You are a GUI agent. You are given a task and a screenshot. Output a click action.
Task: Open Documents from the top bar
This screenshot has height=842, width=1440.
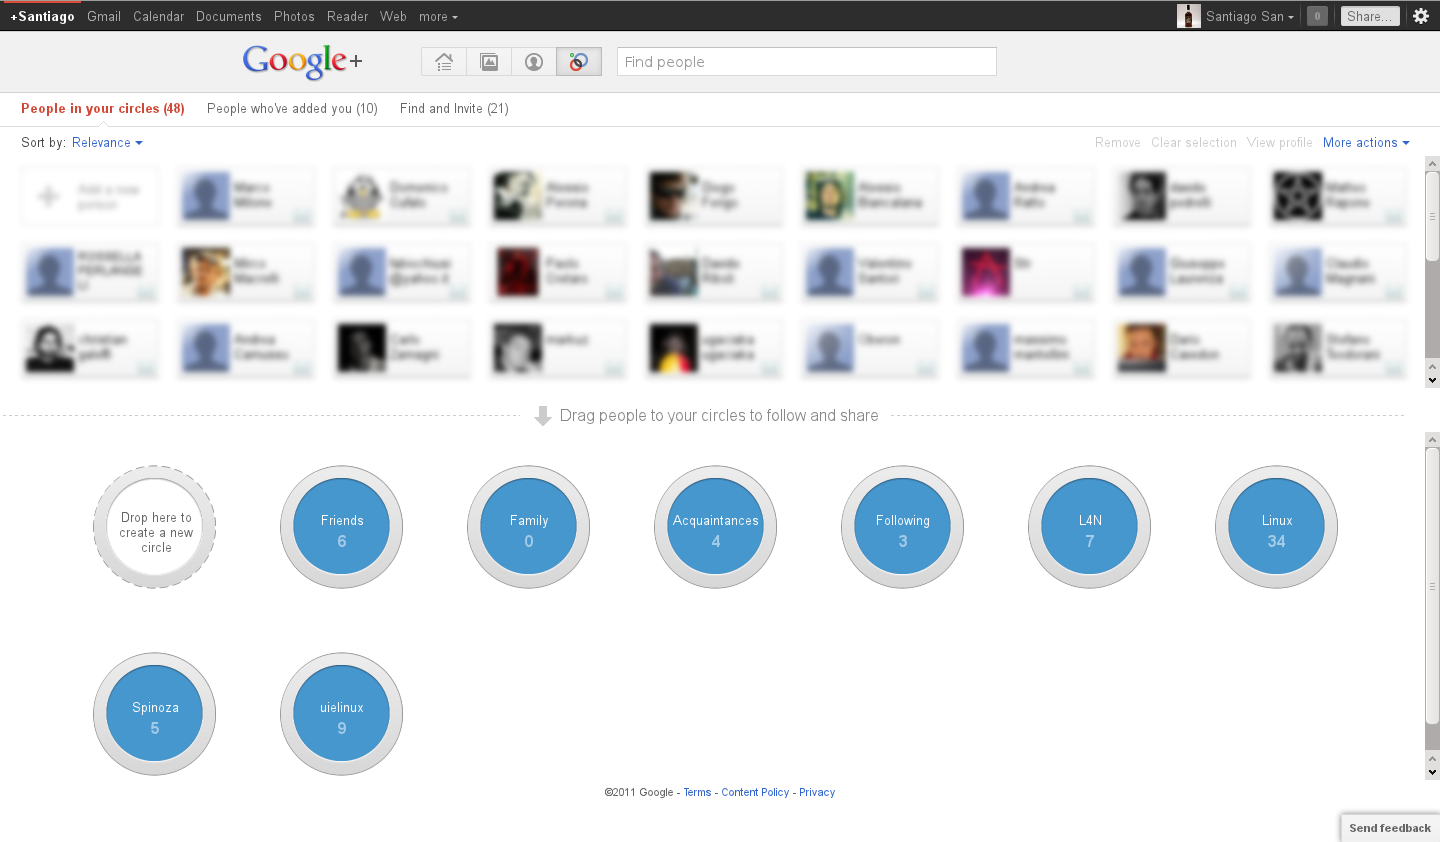tap(229, 16)
